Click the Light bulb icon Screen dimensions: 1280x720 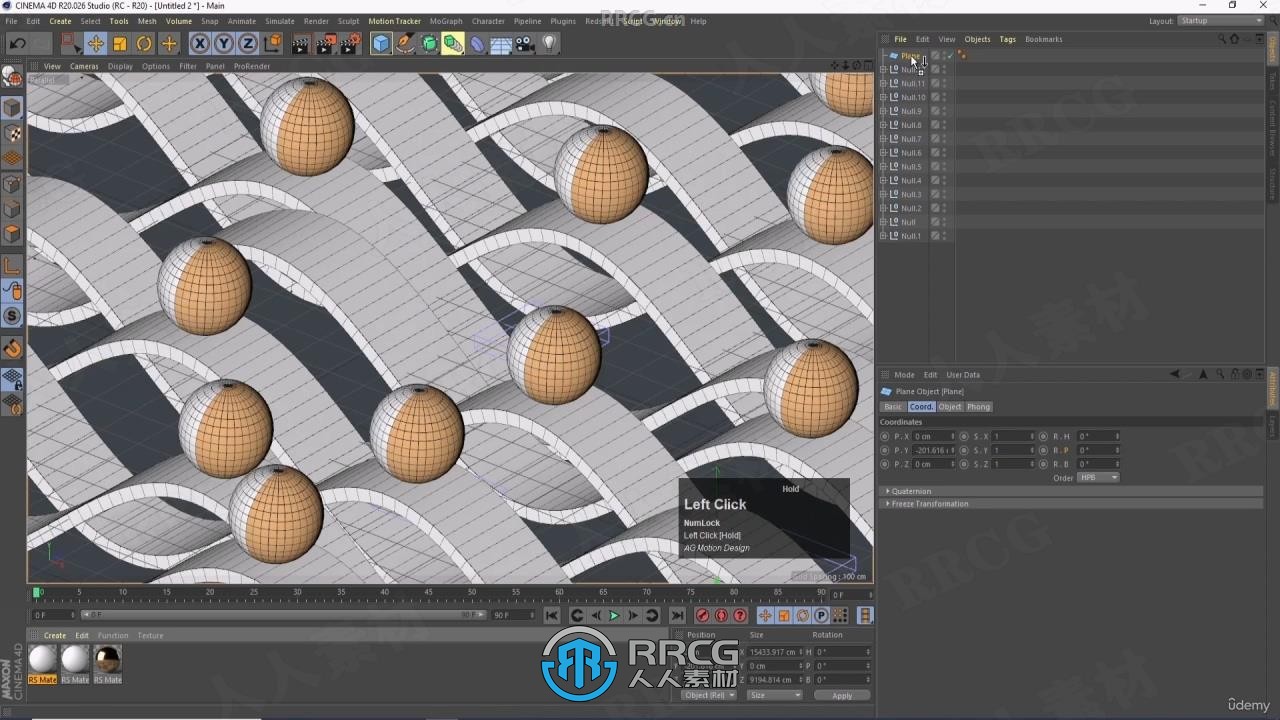point(549,43)
